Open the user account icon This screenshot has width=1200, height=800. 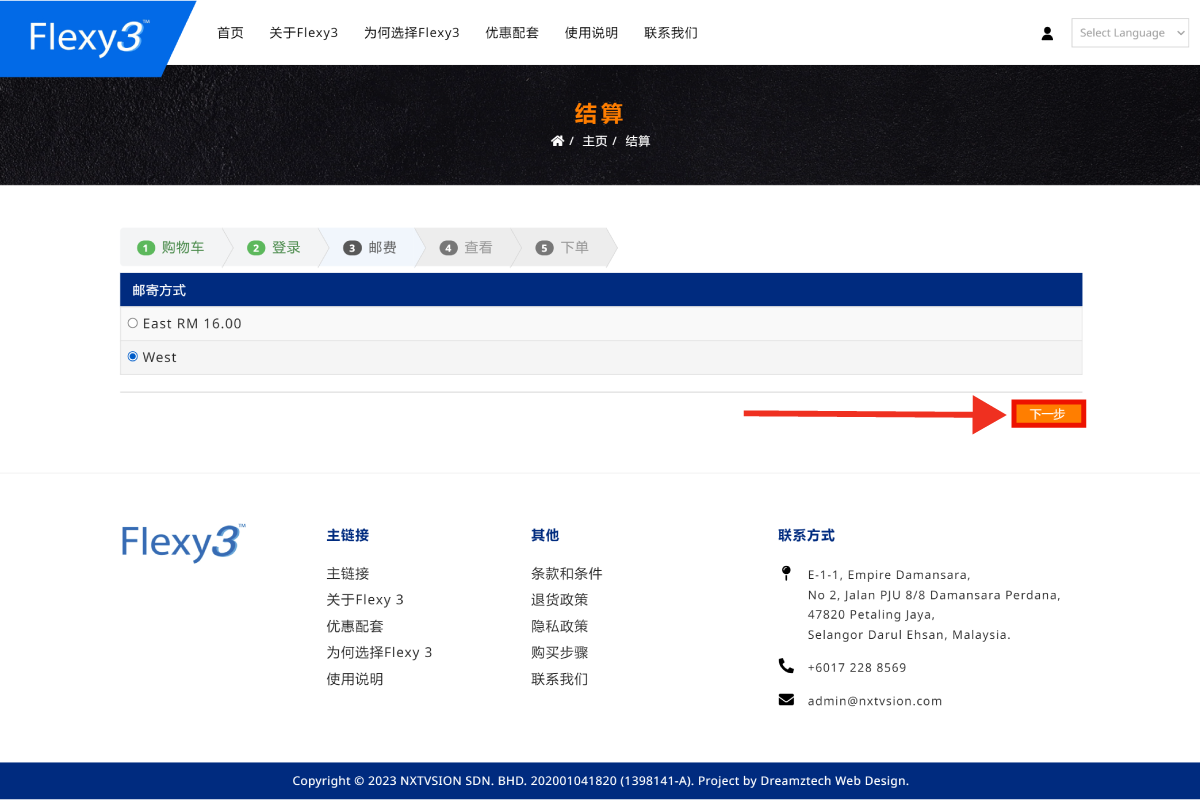[1047, 33]
